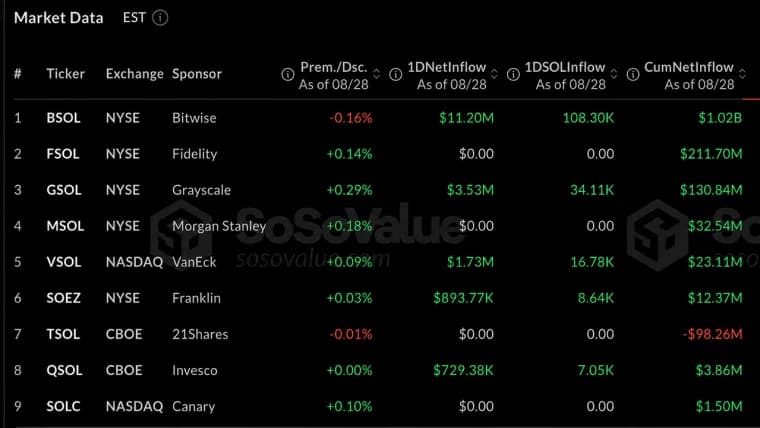
Task: Sort table by 1DNetInflow arrows
Action: pos(494,74)
